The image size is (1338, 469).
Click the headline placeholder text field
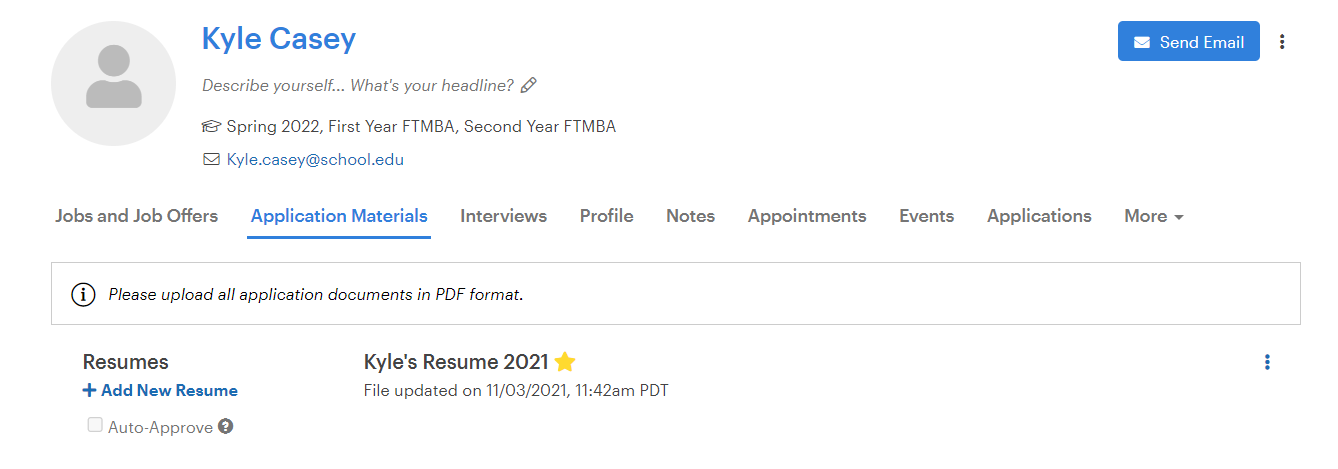[358, 86]
